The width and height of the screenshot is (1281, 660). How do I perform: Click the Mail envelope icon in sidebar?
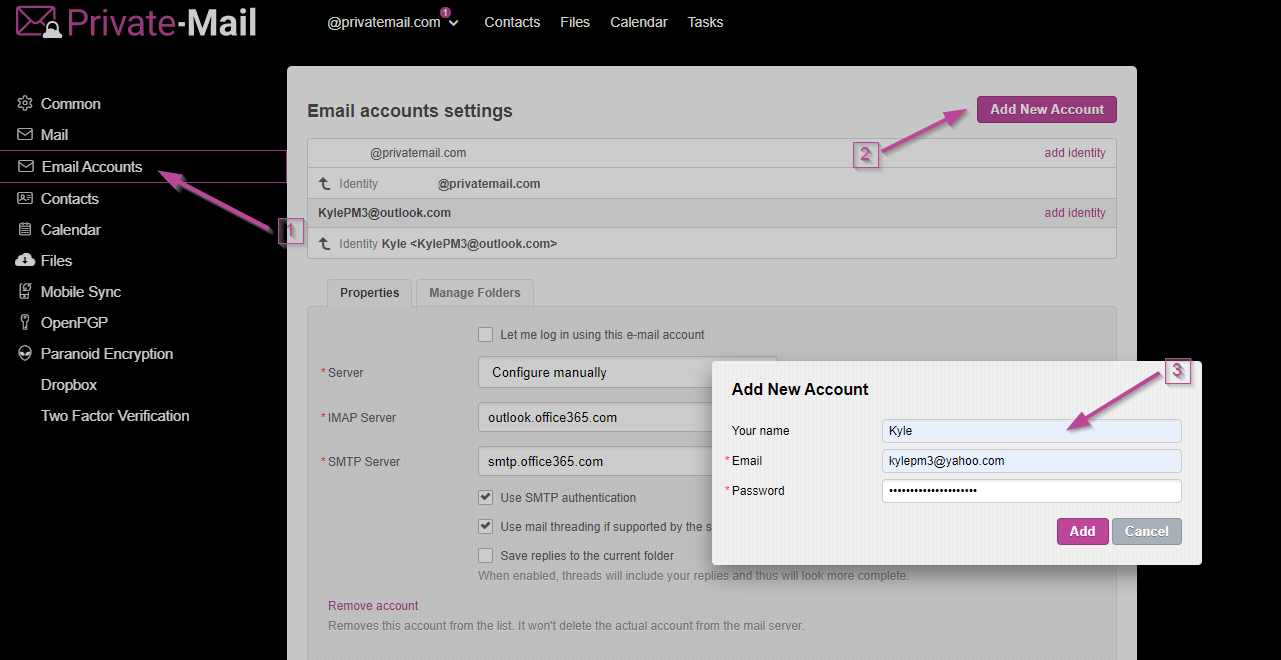pos(25,135)
